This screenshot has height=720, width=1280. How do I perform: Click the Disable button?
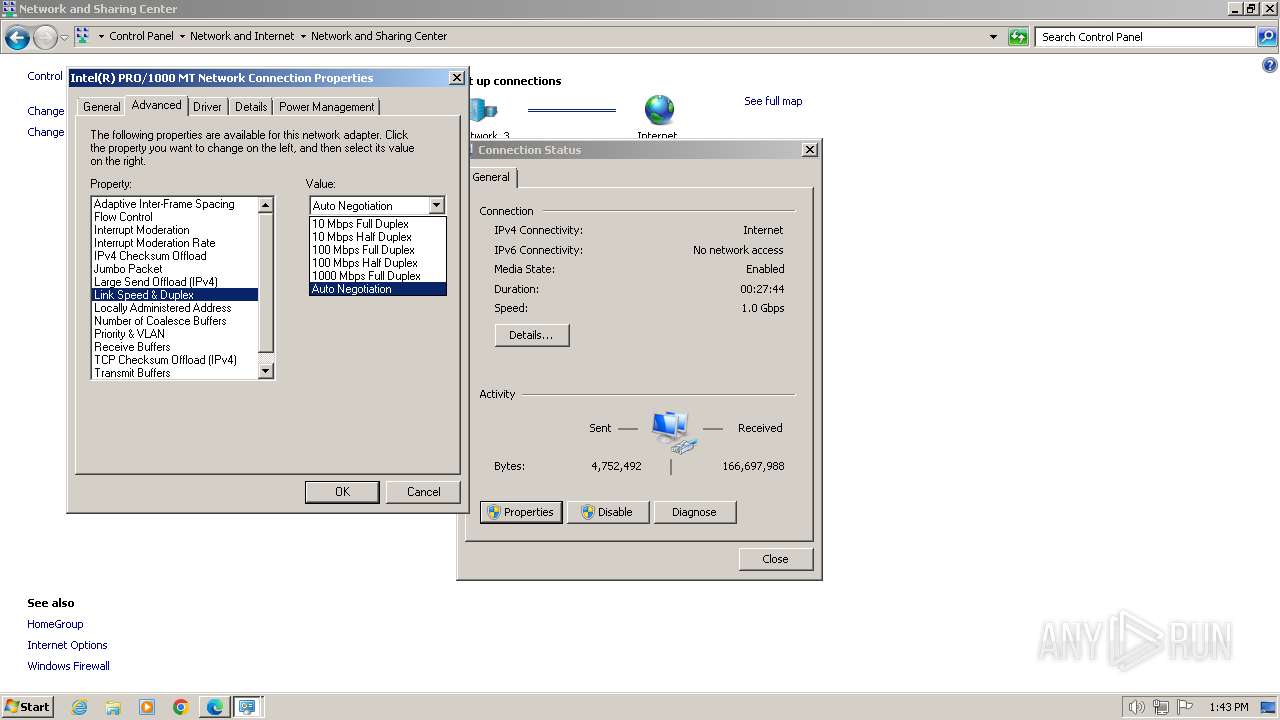(608, 512)
